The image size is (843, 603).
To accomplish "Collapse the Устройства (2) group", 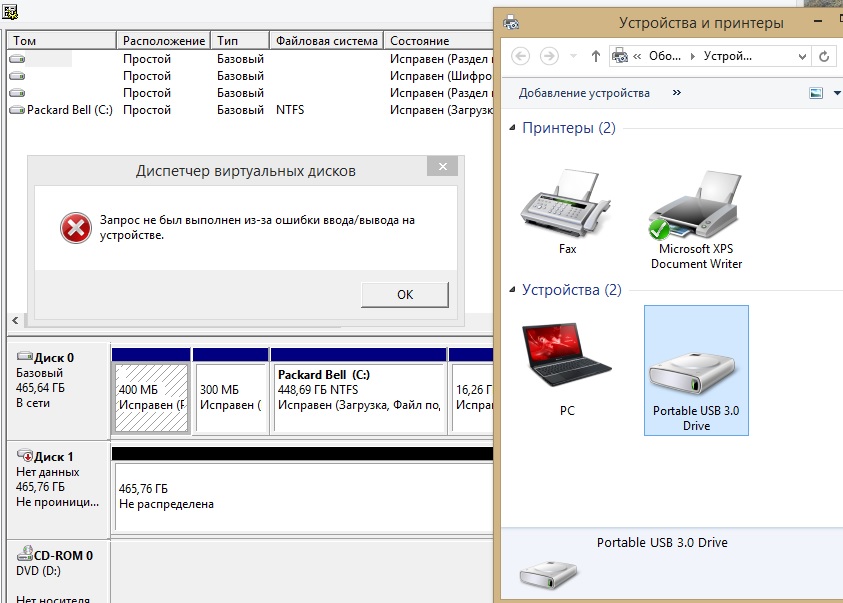I will (512, 290).
